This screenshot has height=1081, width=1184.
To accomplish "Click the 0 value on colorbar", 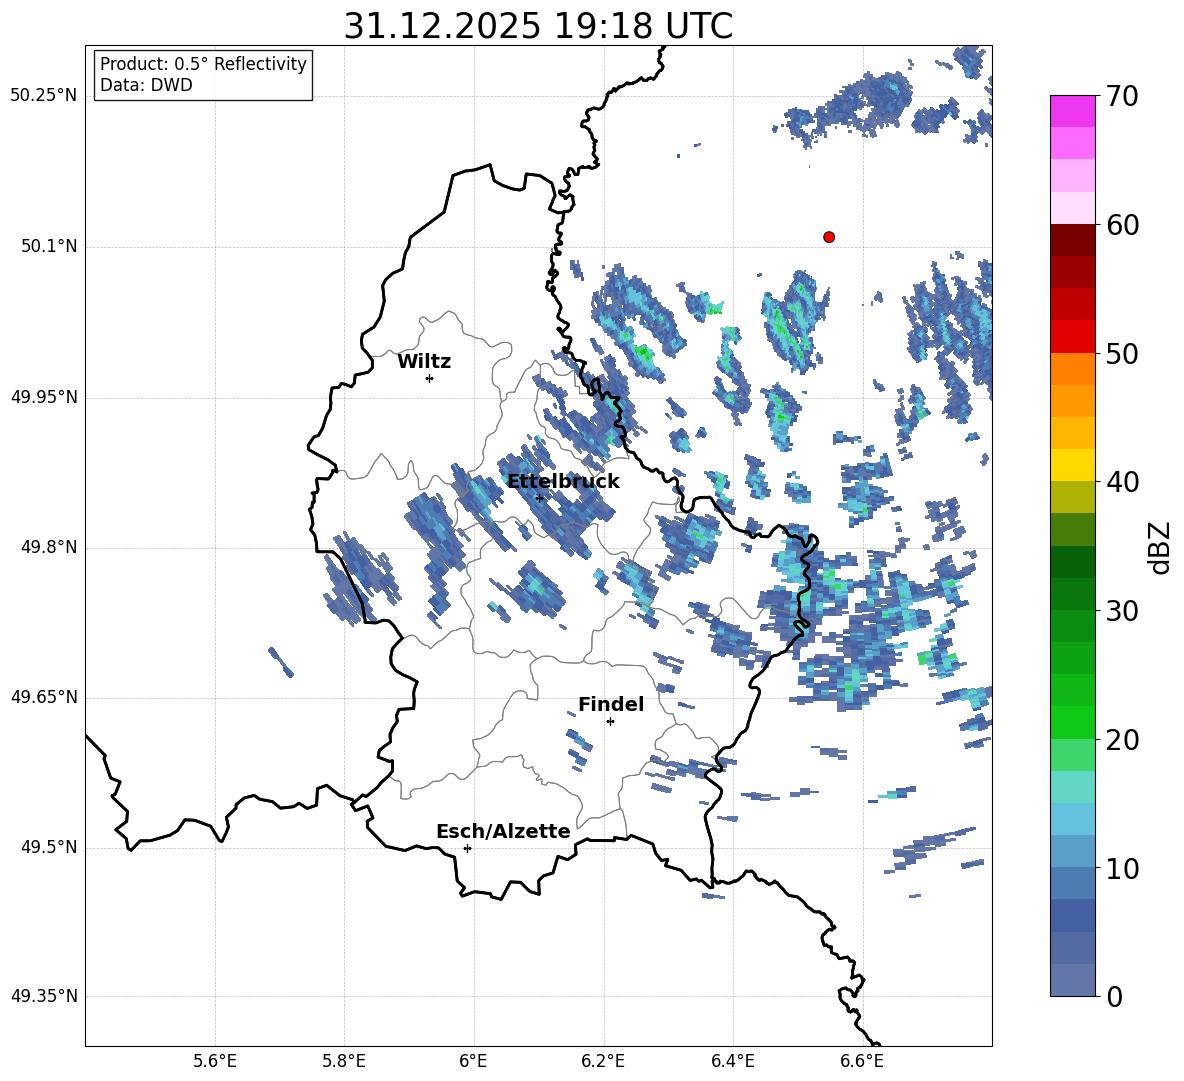I will pyautogui.click(x=1114, y=996).
